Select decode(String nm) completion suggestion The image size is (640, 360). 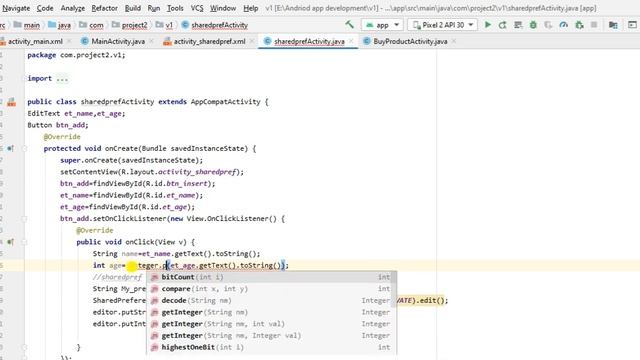point(269,300)
